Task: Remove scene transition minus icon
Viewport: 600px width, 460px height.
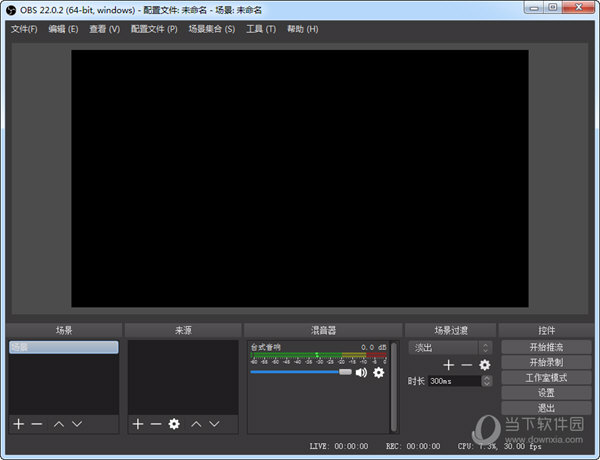Action: point(466,365)
